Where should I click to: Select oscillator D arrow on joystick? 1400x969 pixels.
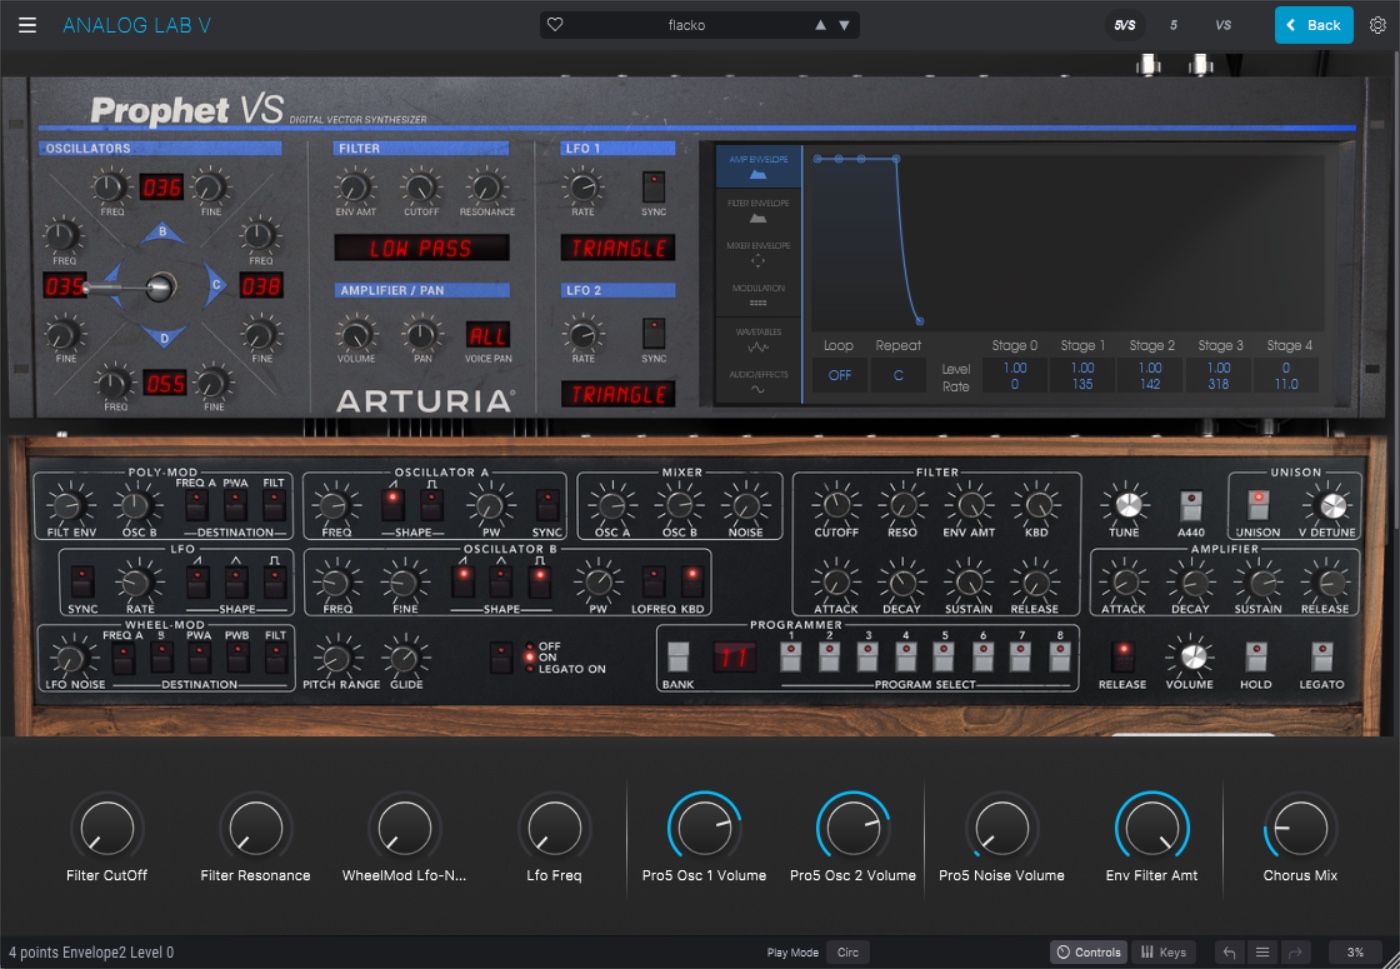point(163,338)
